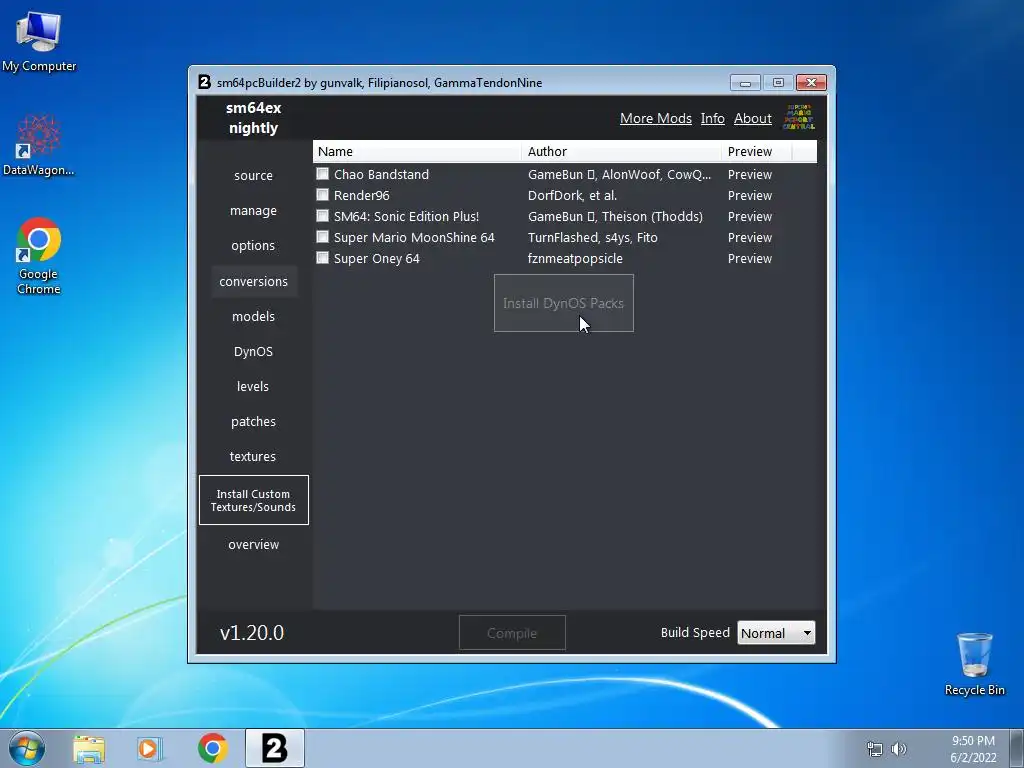Check the Chao Bandstand checkbox
The height and width of the screenshot is (768, 1024).
coord(323,174)
